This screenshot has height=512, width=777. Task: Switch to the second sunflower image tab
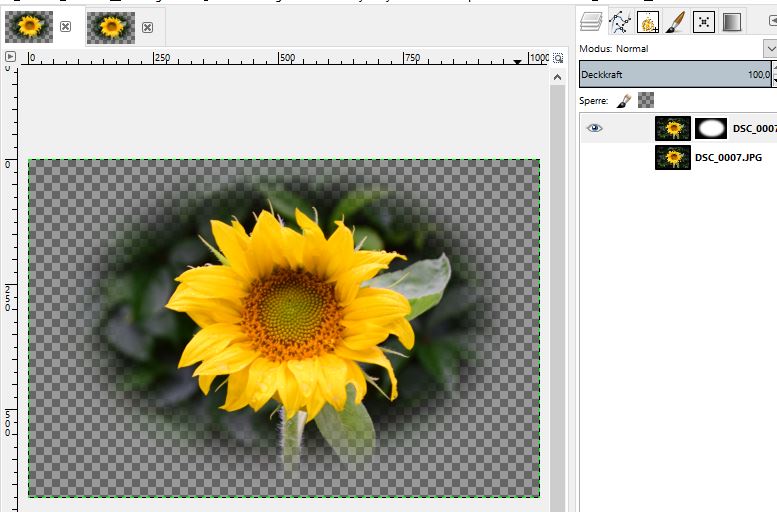click(x=111, y=27)
